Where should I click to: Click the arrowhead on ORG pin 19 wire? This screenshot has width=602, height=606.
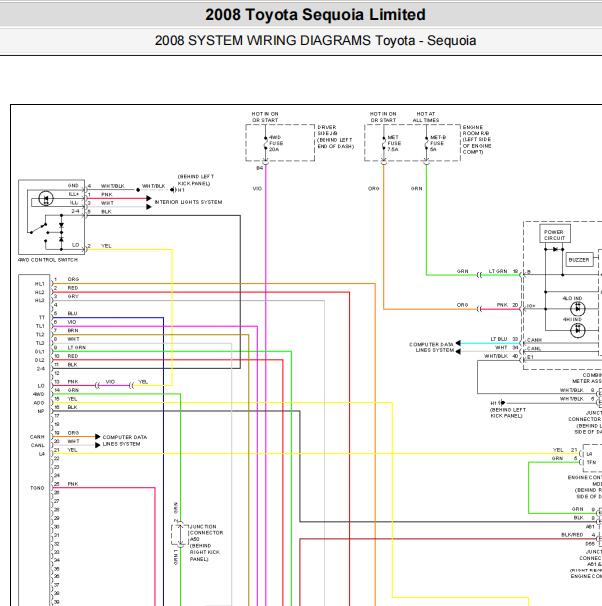pos(97,437)
